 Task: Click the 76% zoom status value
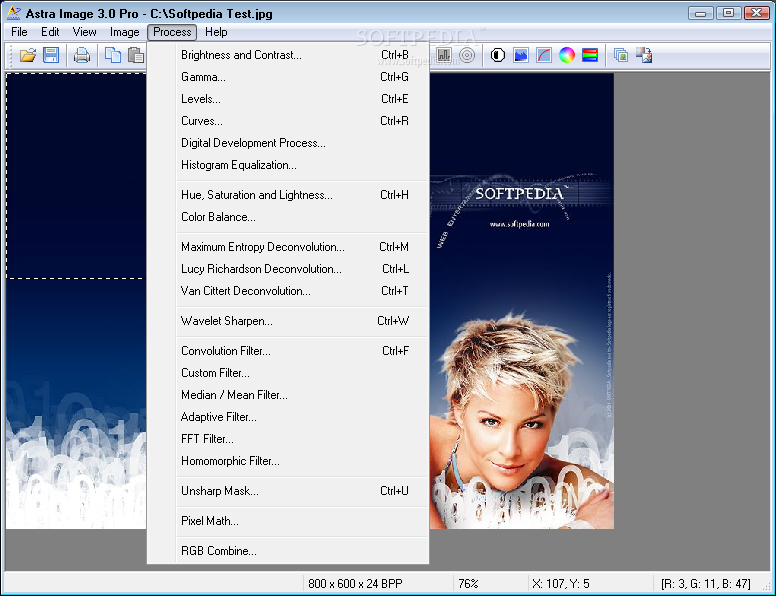pyautogui.click(x=468, y=584)
